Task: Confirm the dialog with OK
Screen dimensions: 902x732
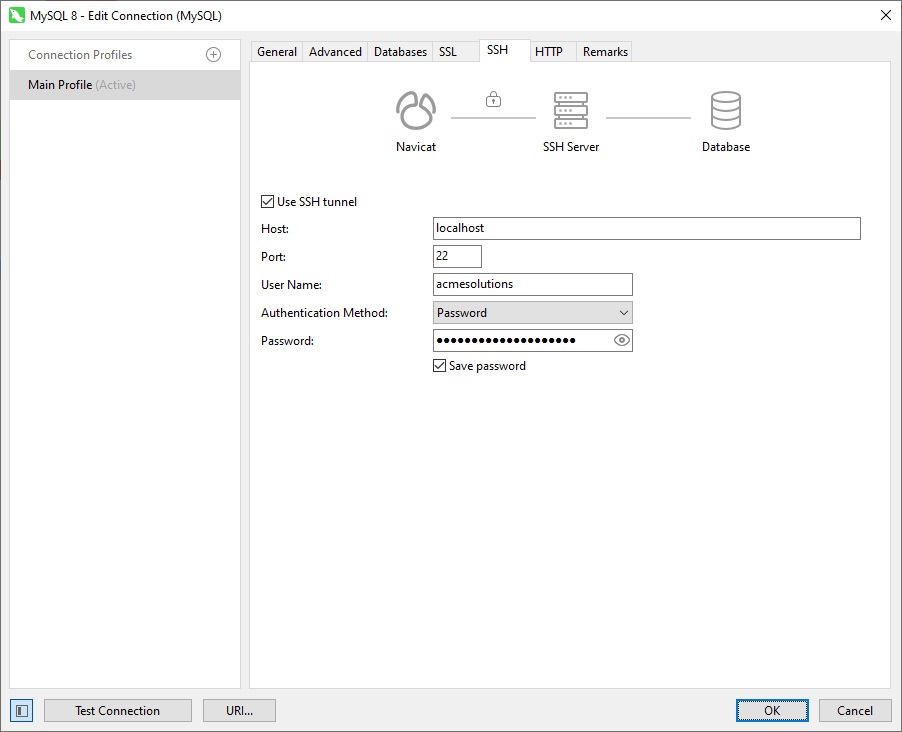Action: tap(772, 711)
